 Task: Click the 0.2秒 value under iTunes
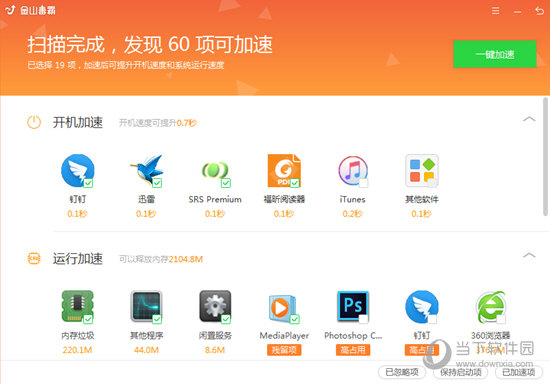353,214
